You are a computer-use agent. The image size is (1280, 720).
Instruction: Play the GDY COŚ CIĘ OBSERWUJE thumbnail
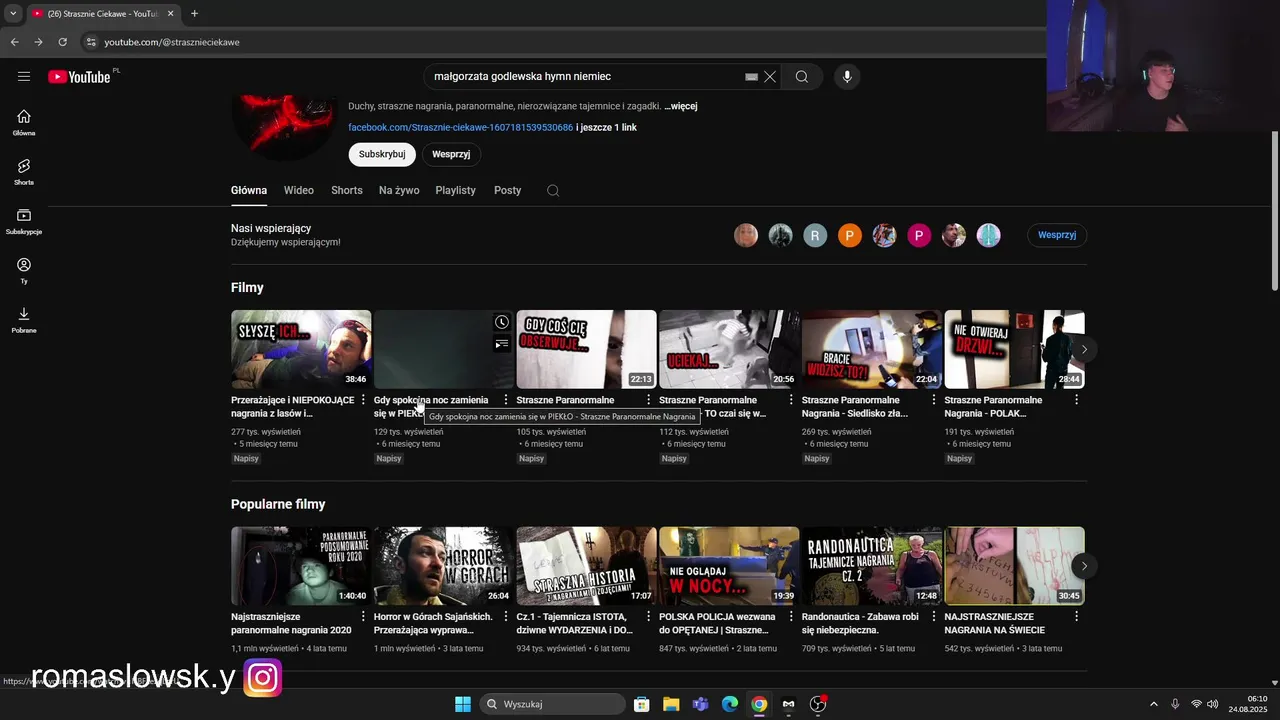(x=586, y=349)
